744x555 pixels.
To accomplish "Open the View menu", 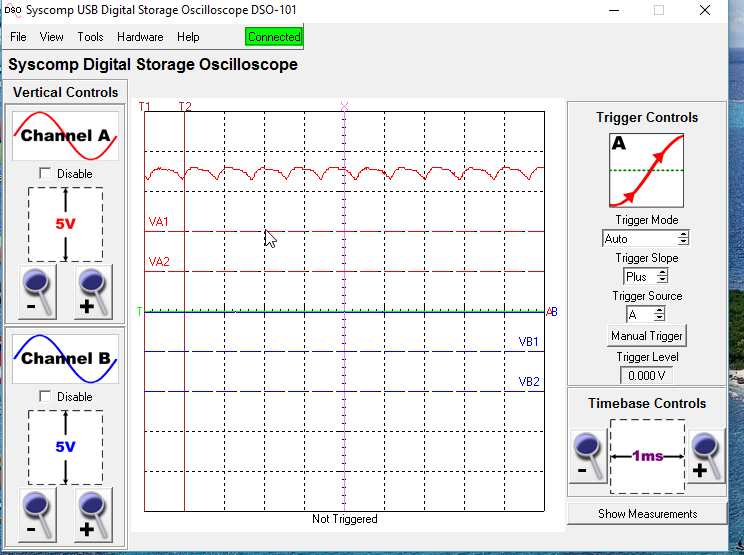I will (x=51, y=37).
